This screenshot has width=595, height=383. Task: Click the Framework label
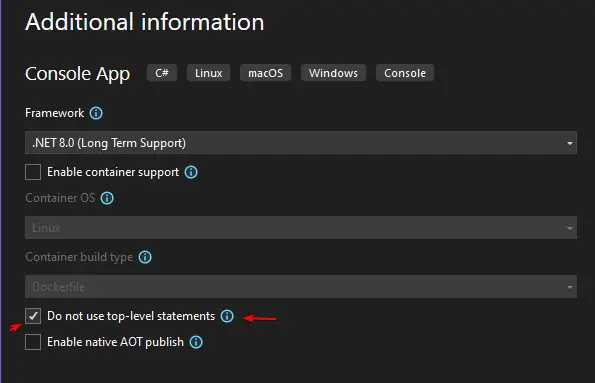click(55, 113)
